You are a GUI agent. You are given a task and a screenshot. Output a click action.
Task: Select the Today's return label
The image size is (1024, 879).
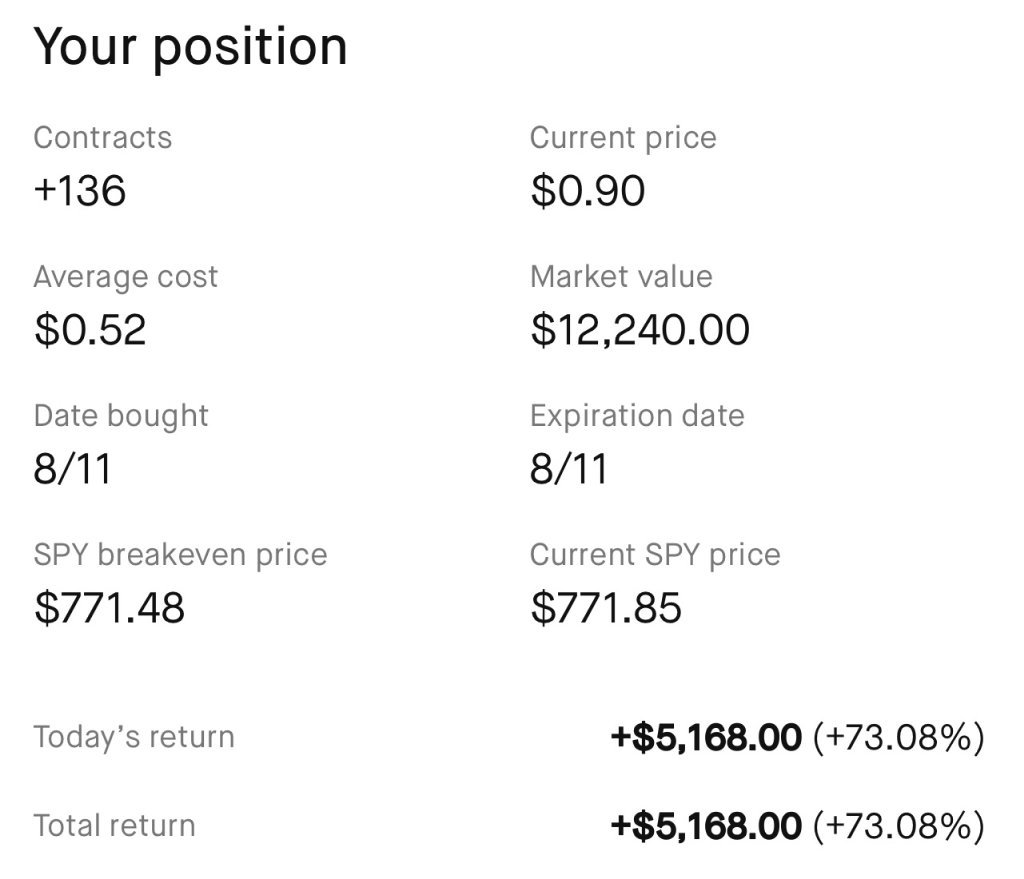pos(134,737)
